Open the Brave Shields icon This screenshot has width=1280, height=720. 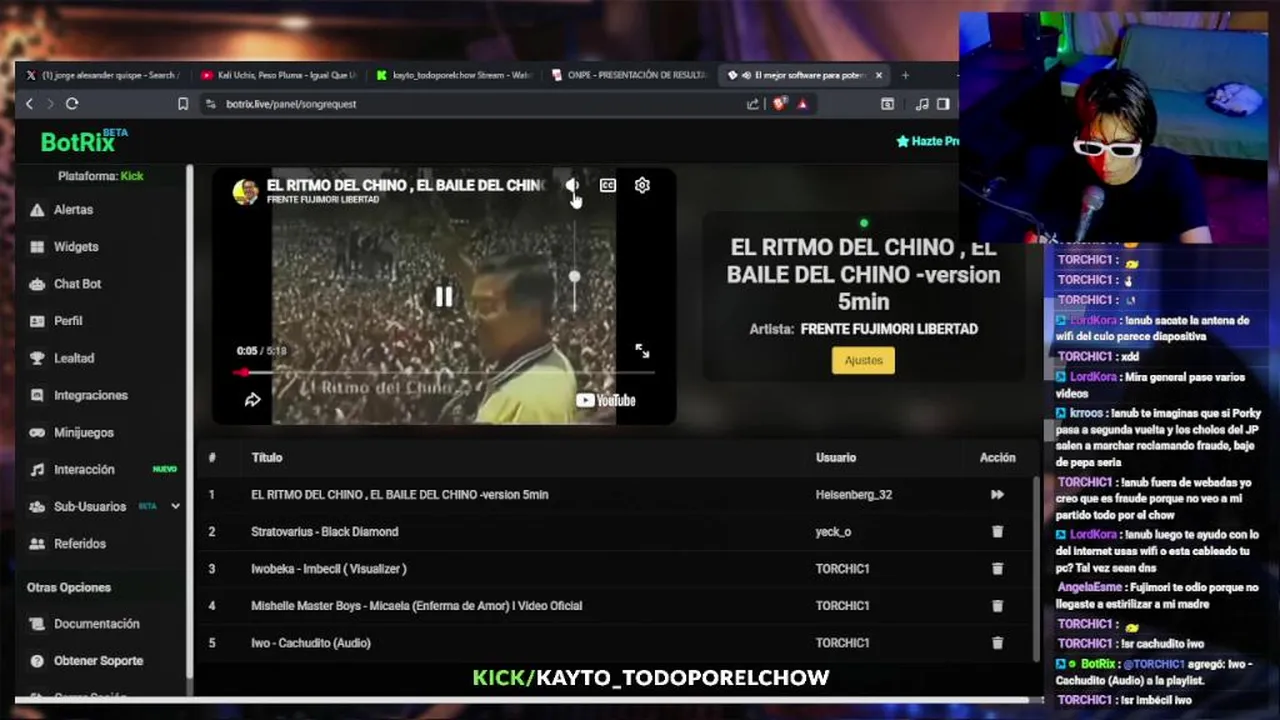(779, 104)
